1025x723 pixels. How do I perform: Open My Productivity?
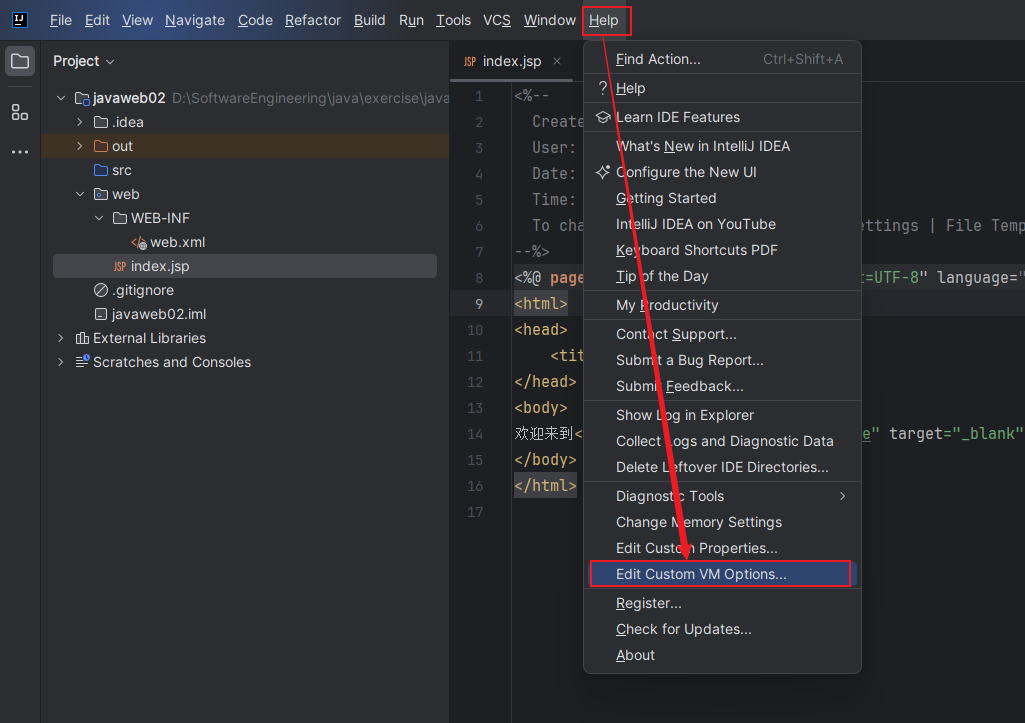point(722,305)
